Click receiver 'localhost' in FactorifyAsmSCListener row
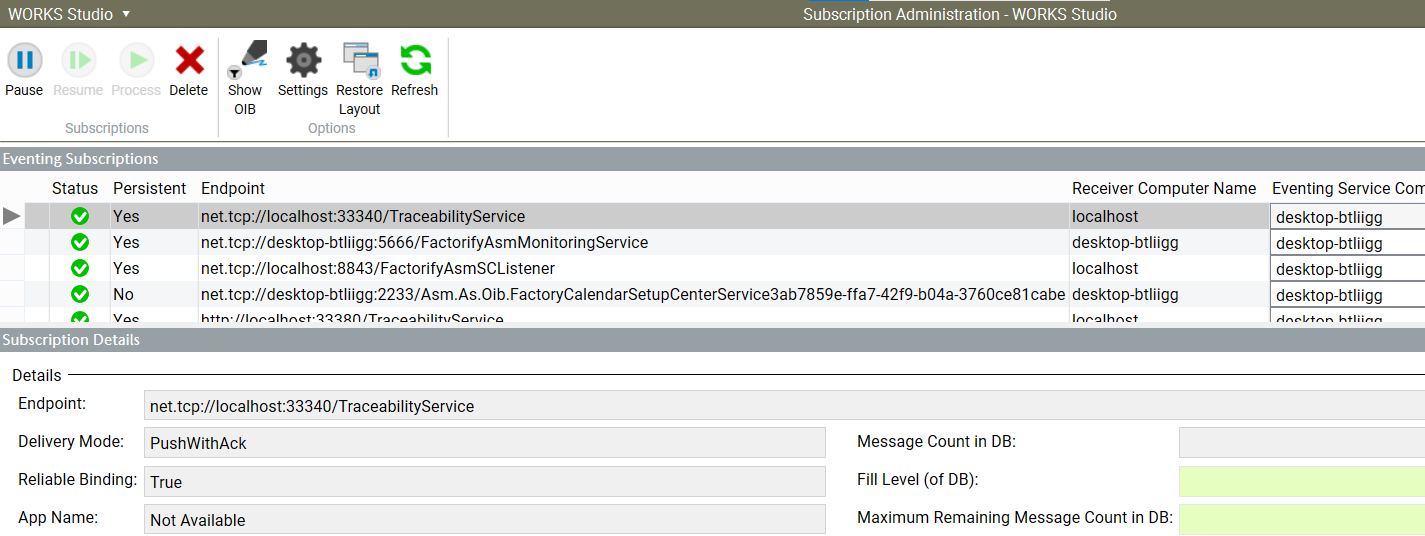The height and width of the screenshot is (536, 1425). (x=1105, y=268)
